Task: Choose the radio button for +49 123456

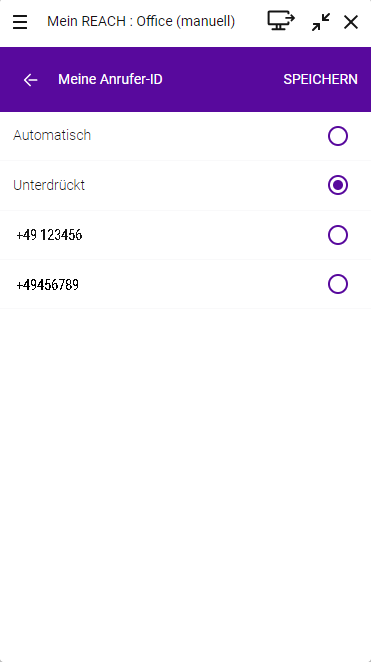Action: (x=338, y=235)
